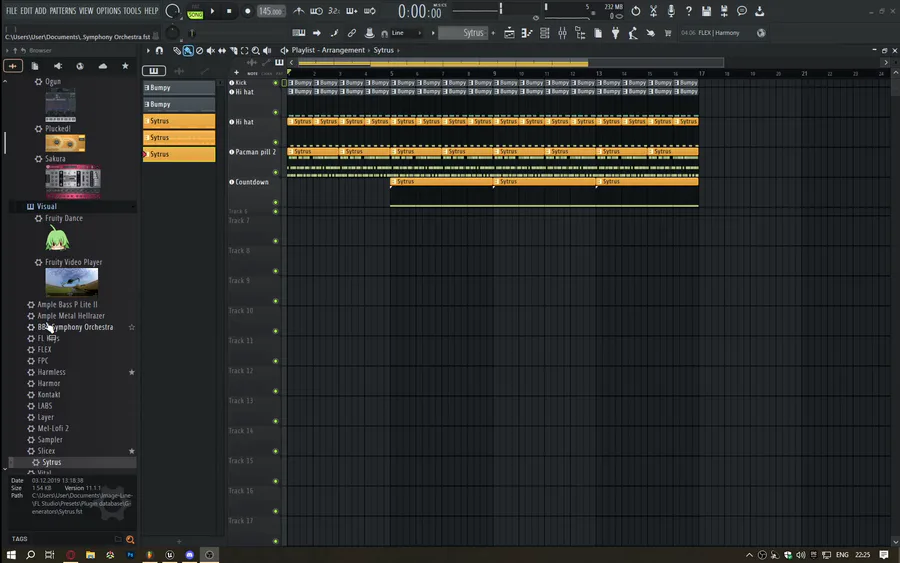This screenshot has width=900, height=563.
Task: Toggle the recording countdown icon
Action: 333,11
